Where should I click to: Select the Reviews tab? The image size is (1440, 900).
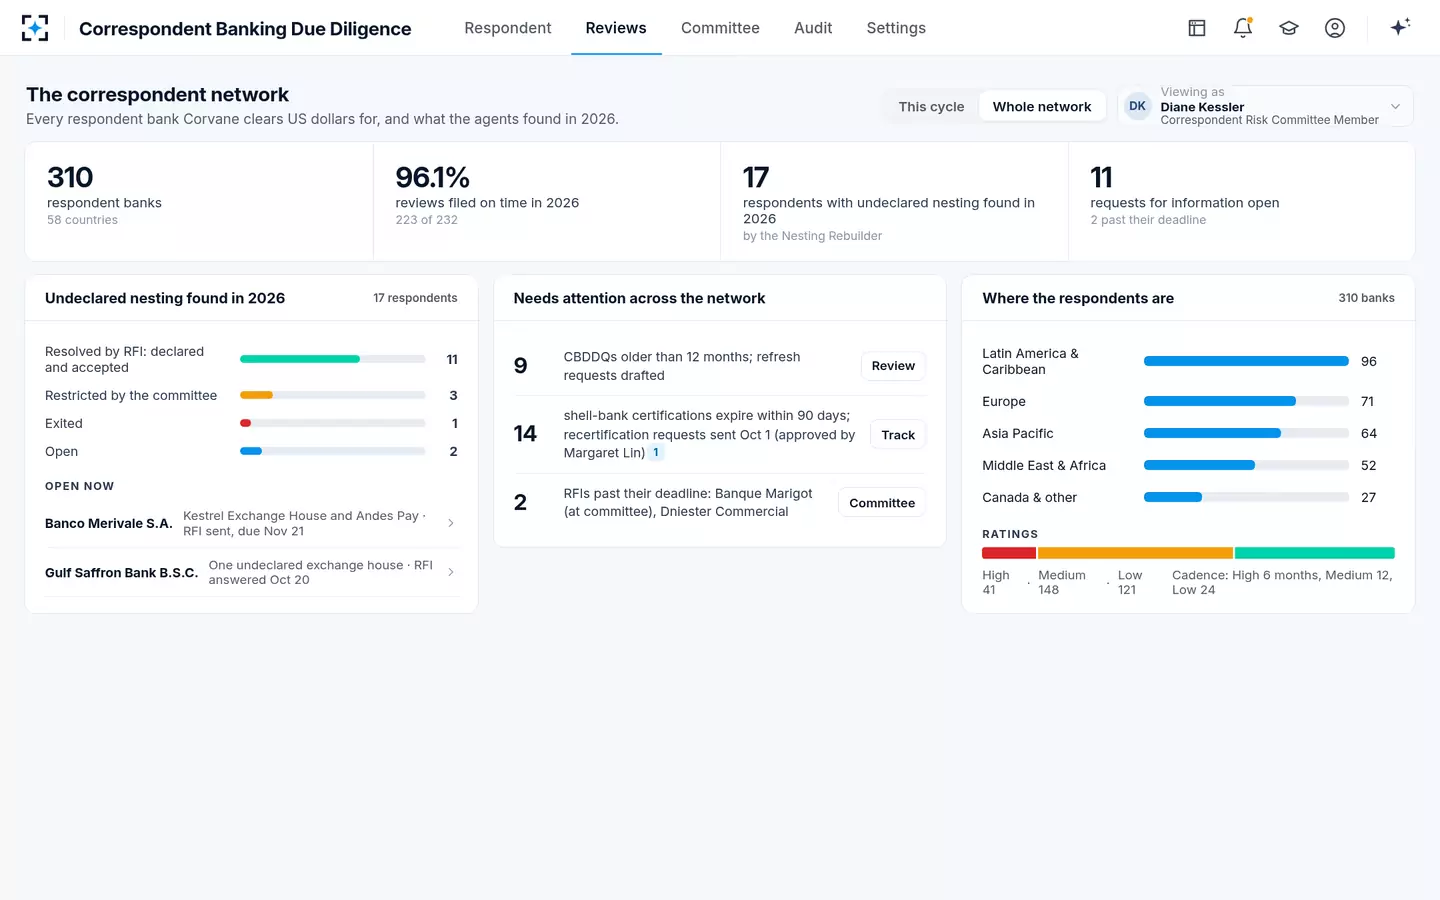pos(616,28)
